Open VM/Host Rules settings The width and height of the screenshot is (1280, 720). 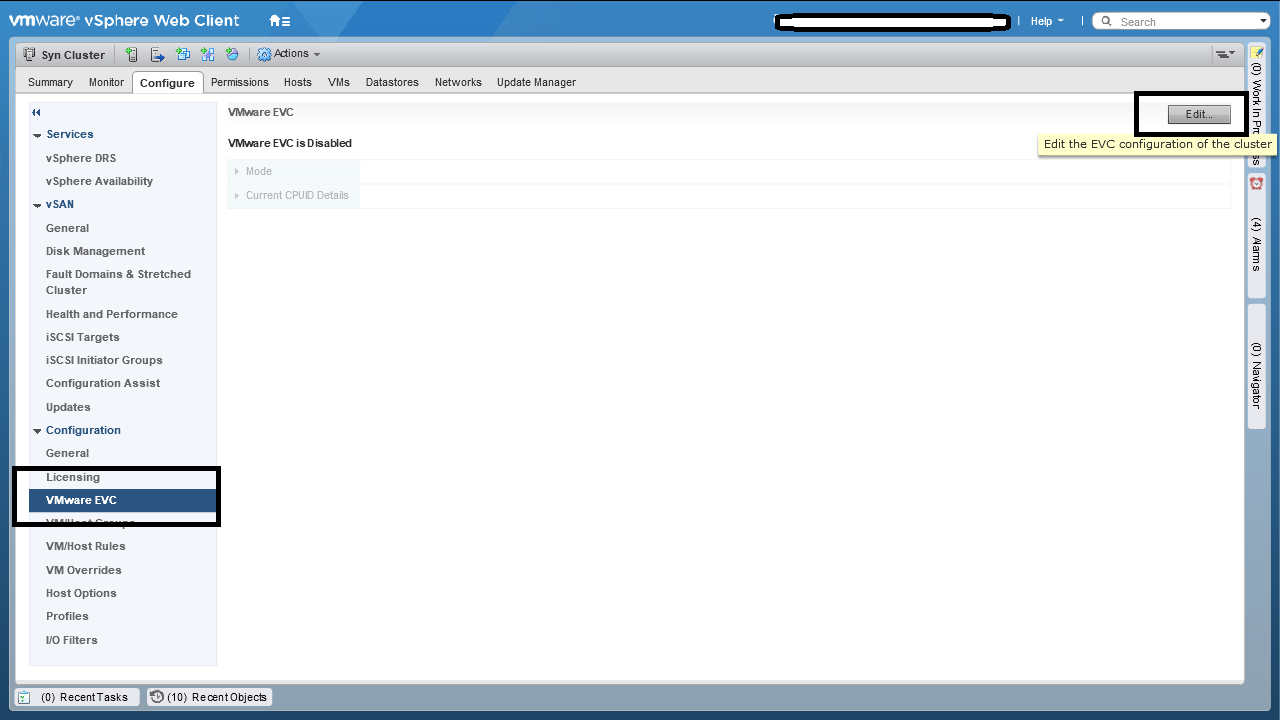point(86,546)
